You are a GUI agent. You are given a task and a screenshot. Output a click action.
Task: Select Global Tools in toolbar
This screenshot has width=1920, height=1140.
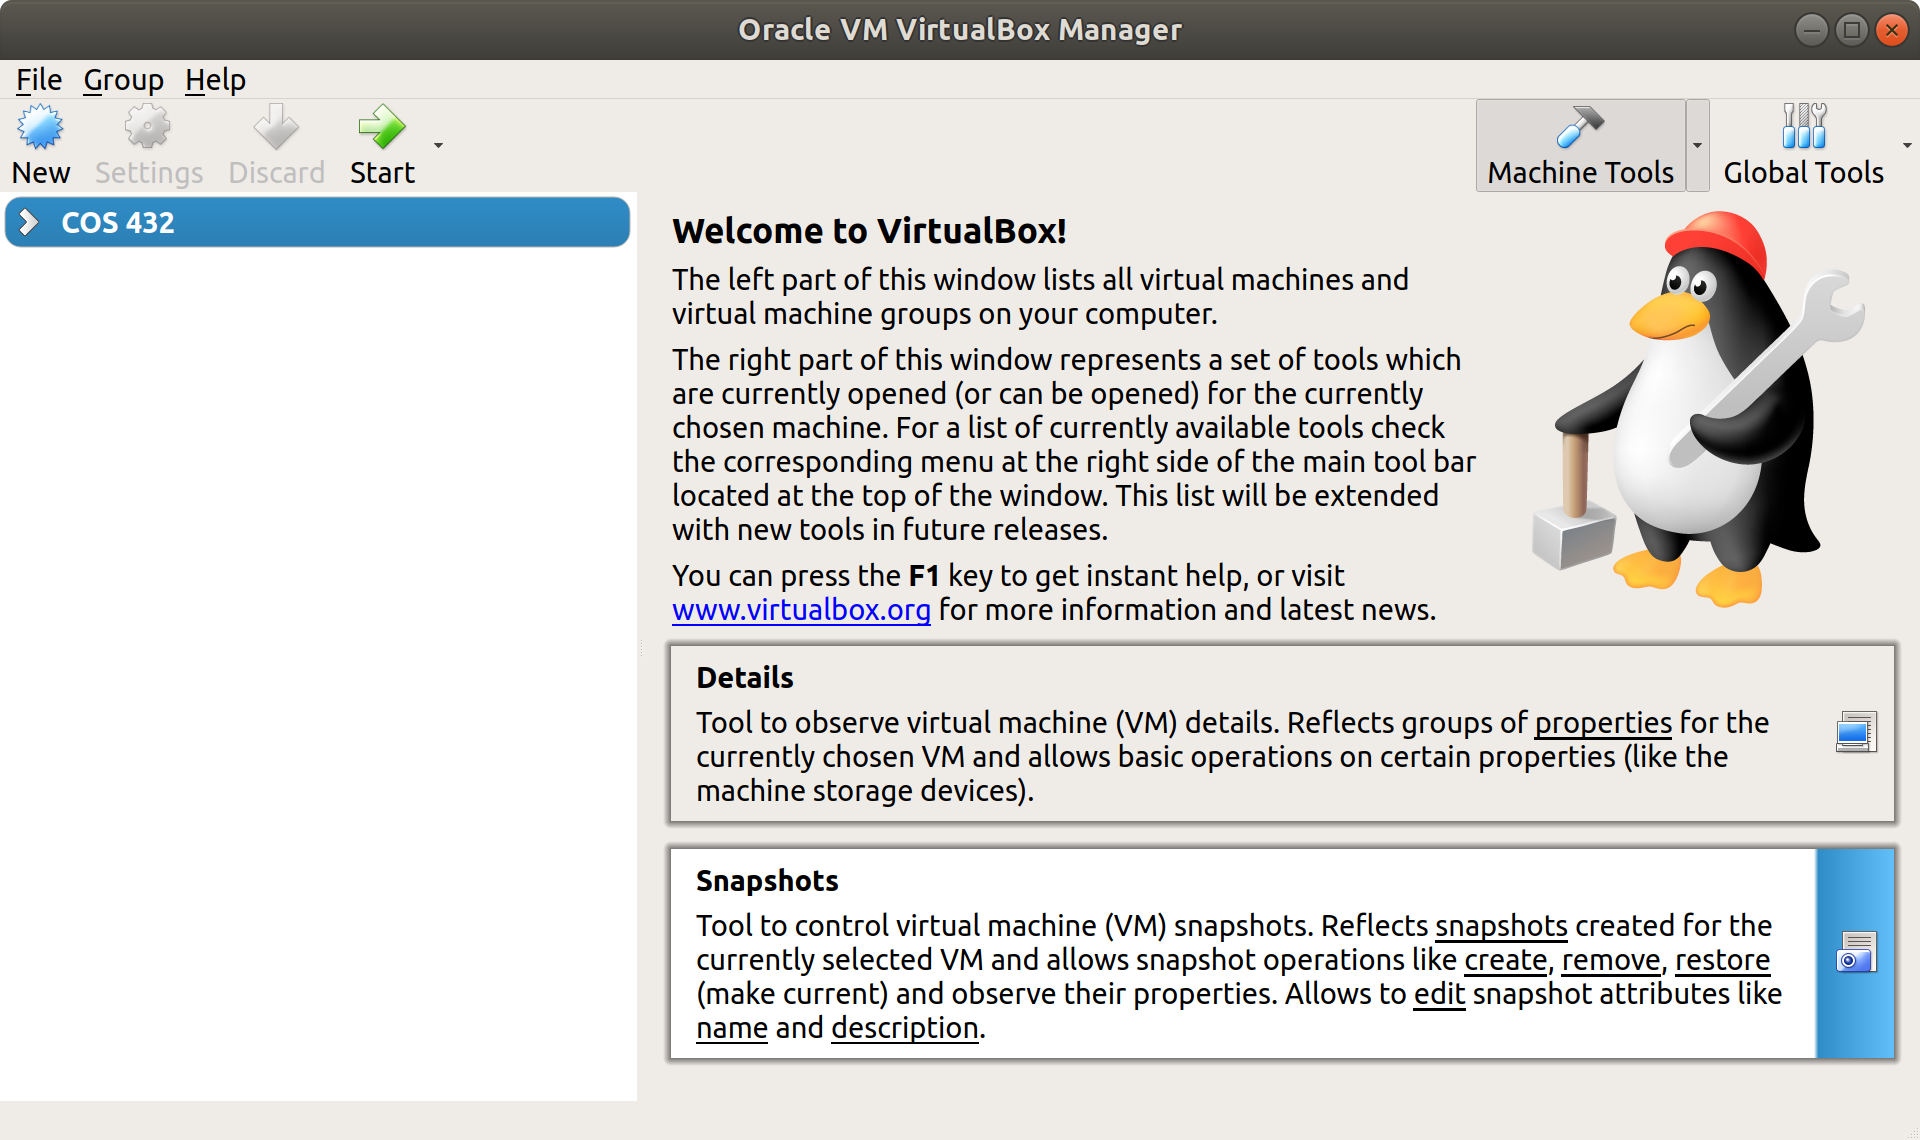tap(1803, 146)
